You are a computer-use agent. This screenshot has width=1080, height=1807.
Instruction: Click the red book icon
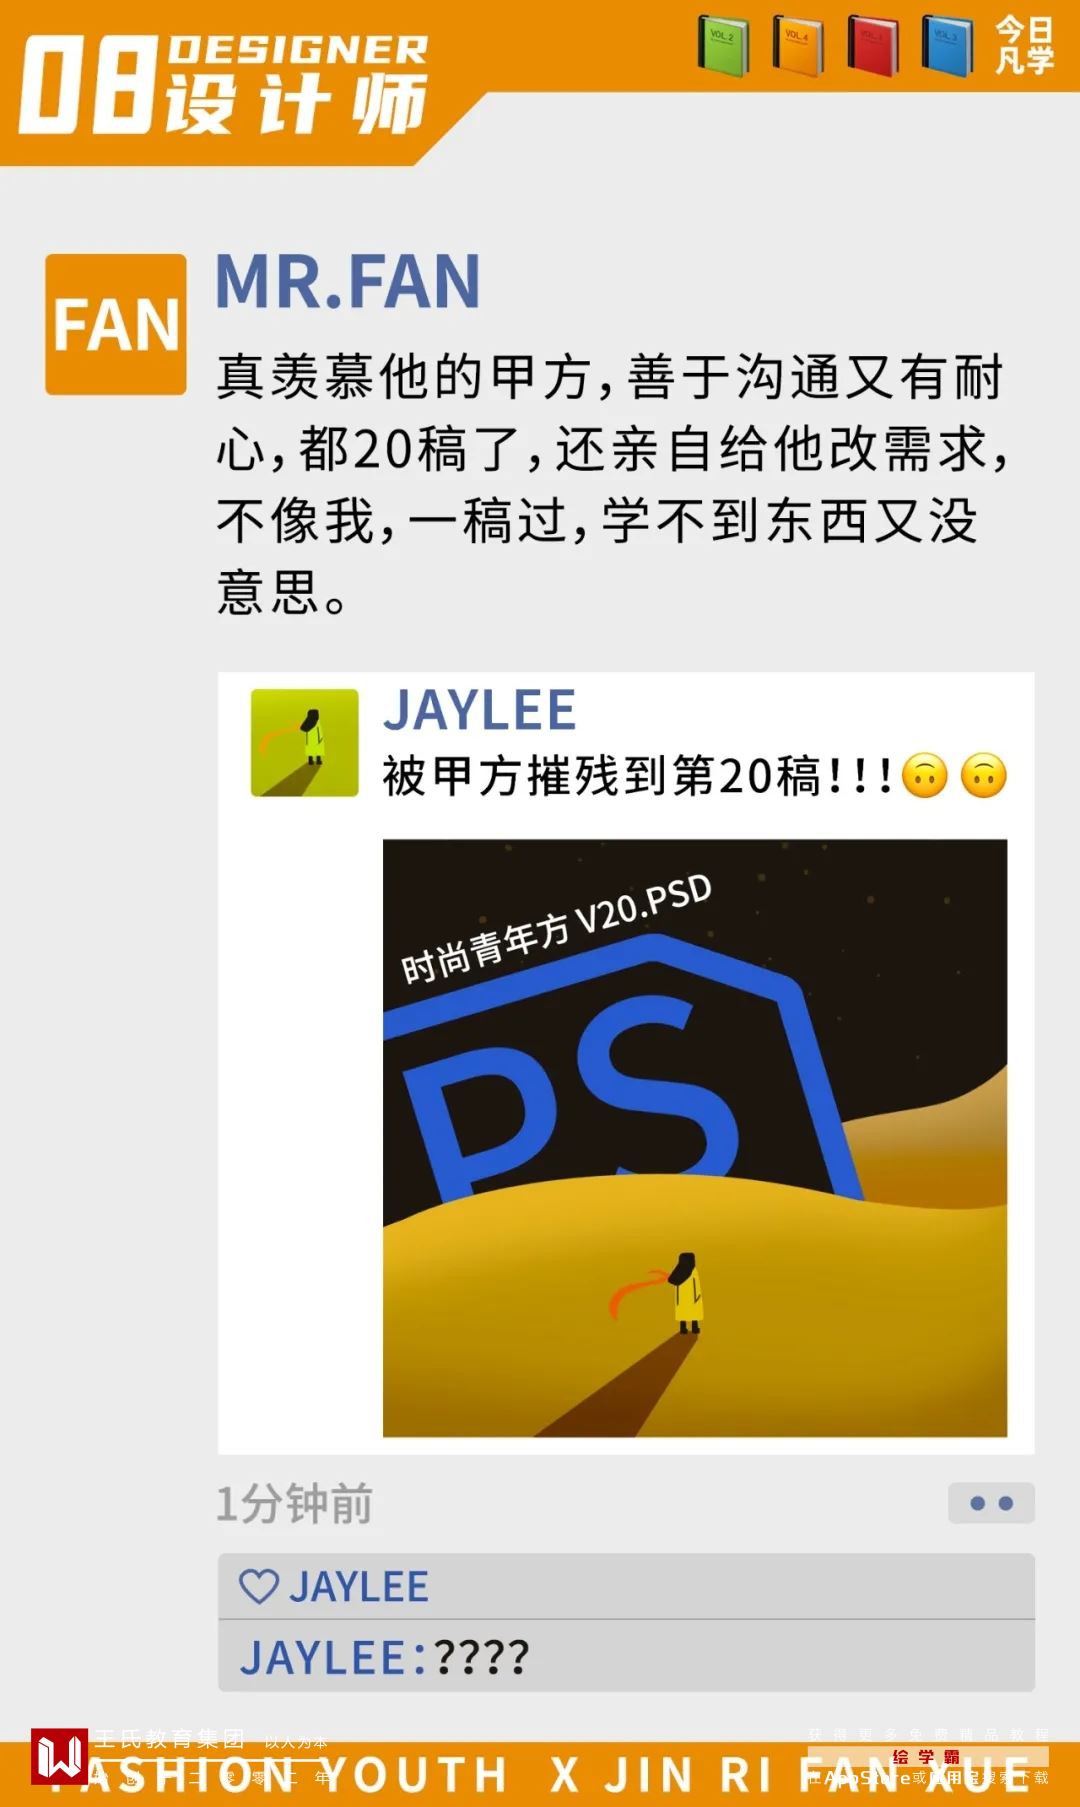(873, 46)
